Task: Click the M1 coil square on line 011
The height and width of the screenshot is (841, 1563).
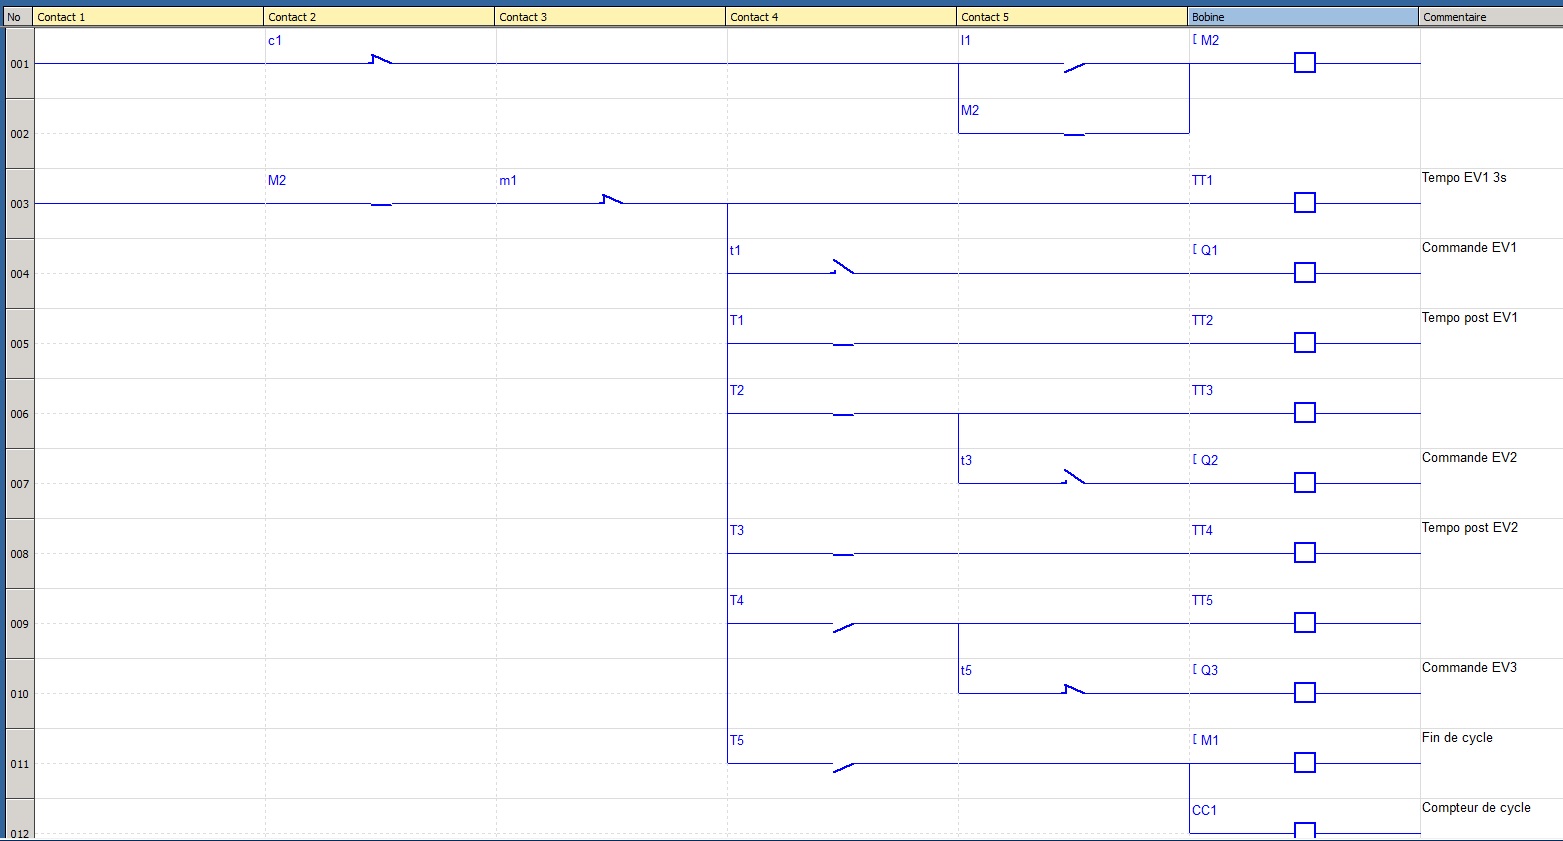Action: pos(1304,763)
